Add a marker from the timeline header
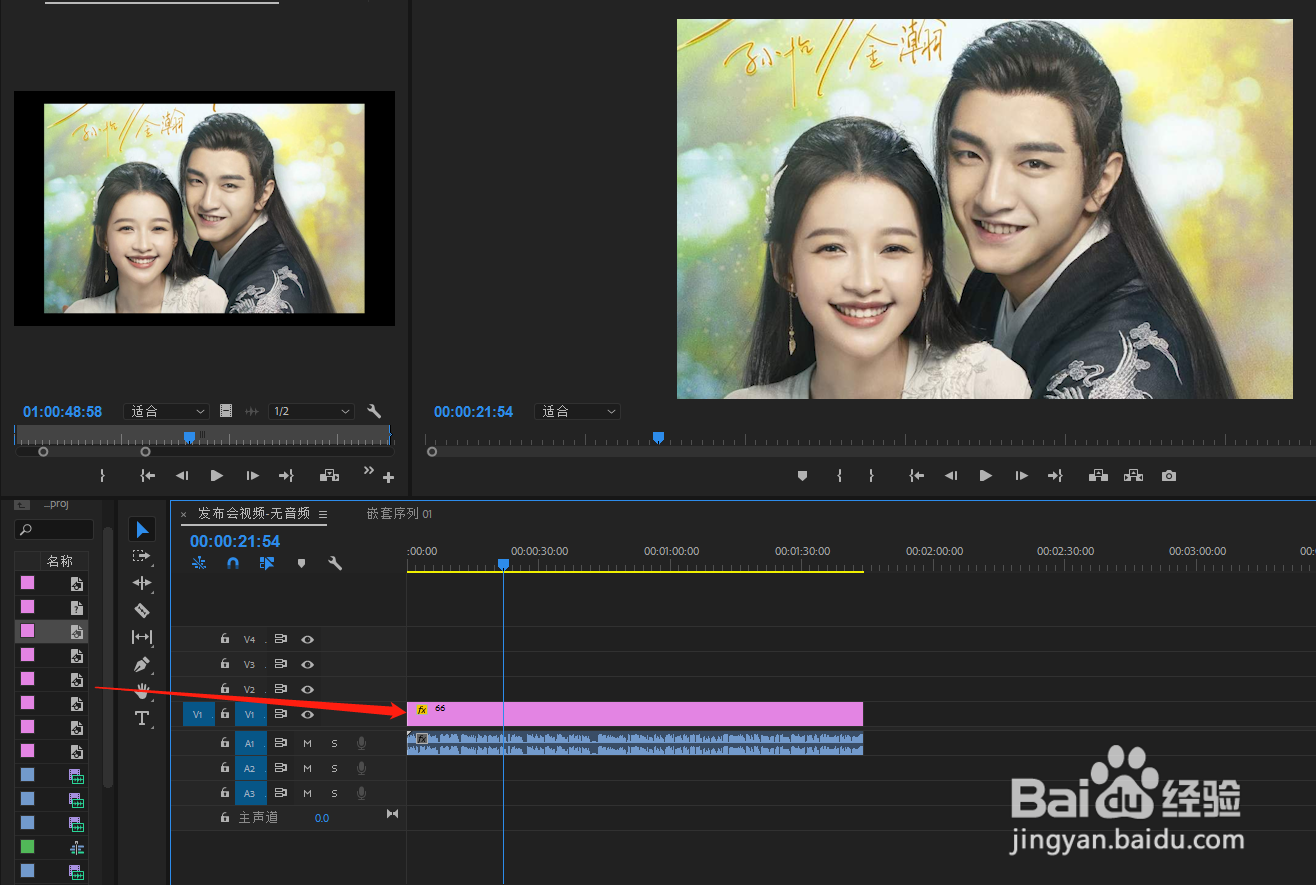1316x885 pixels. point(301,563)
